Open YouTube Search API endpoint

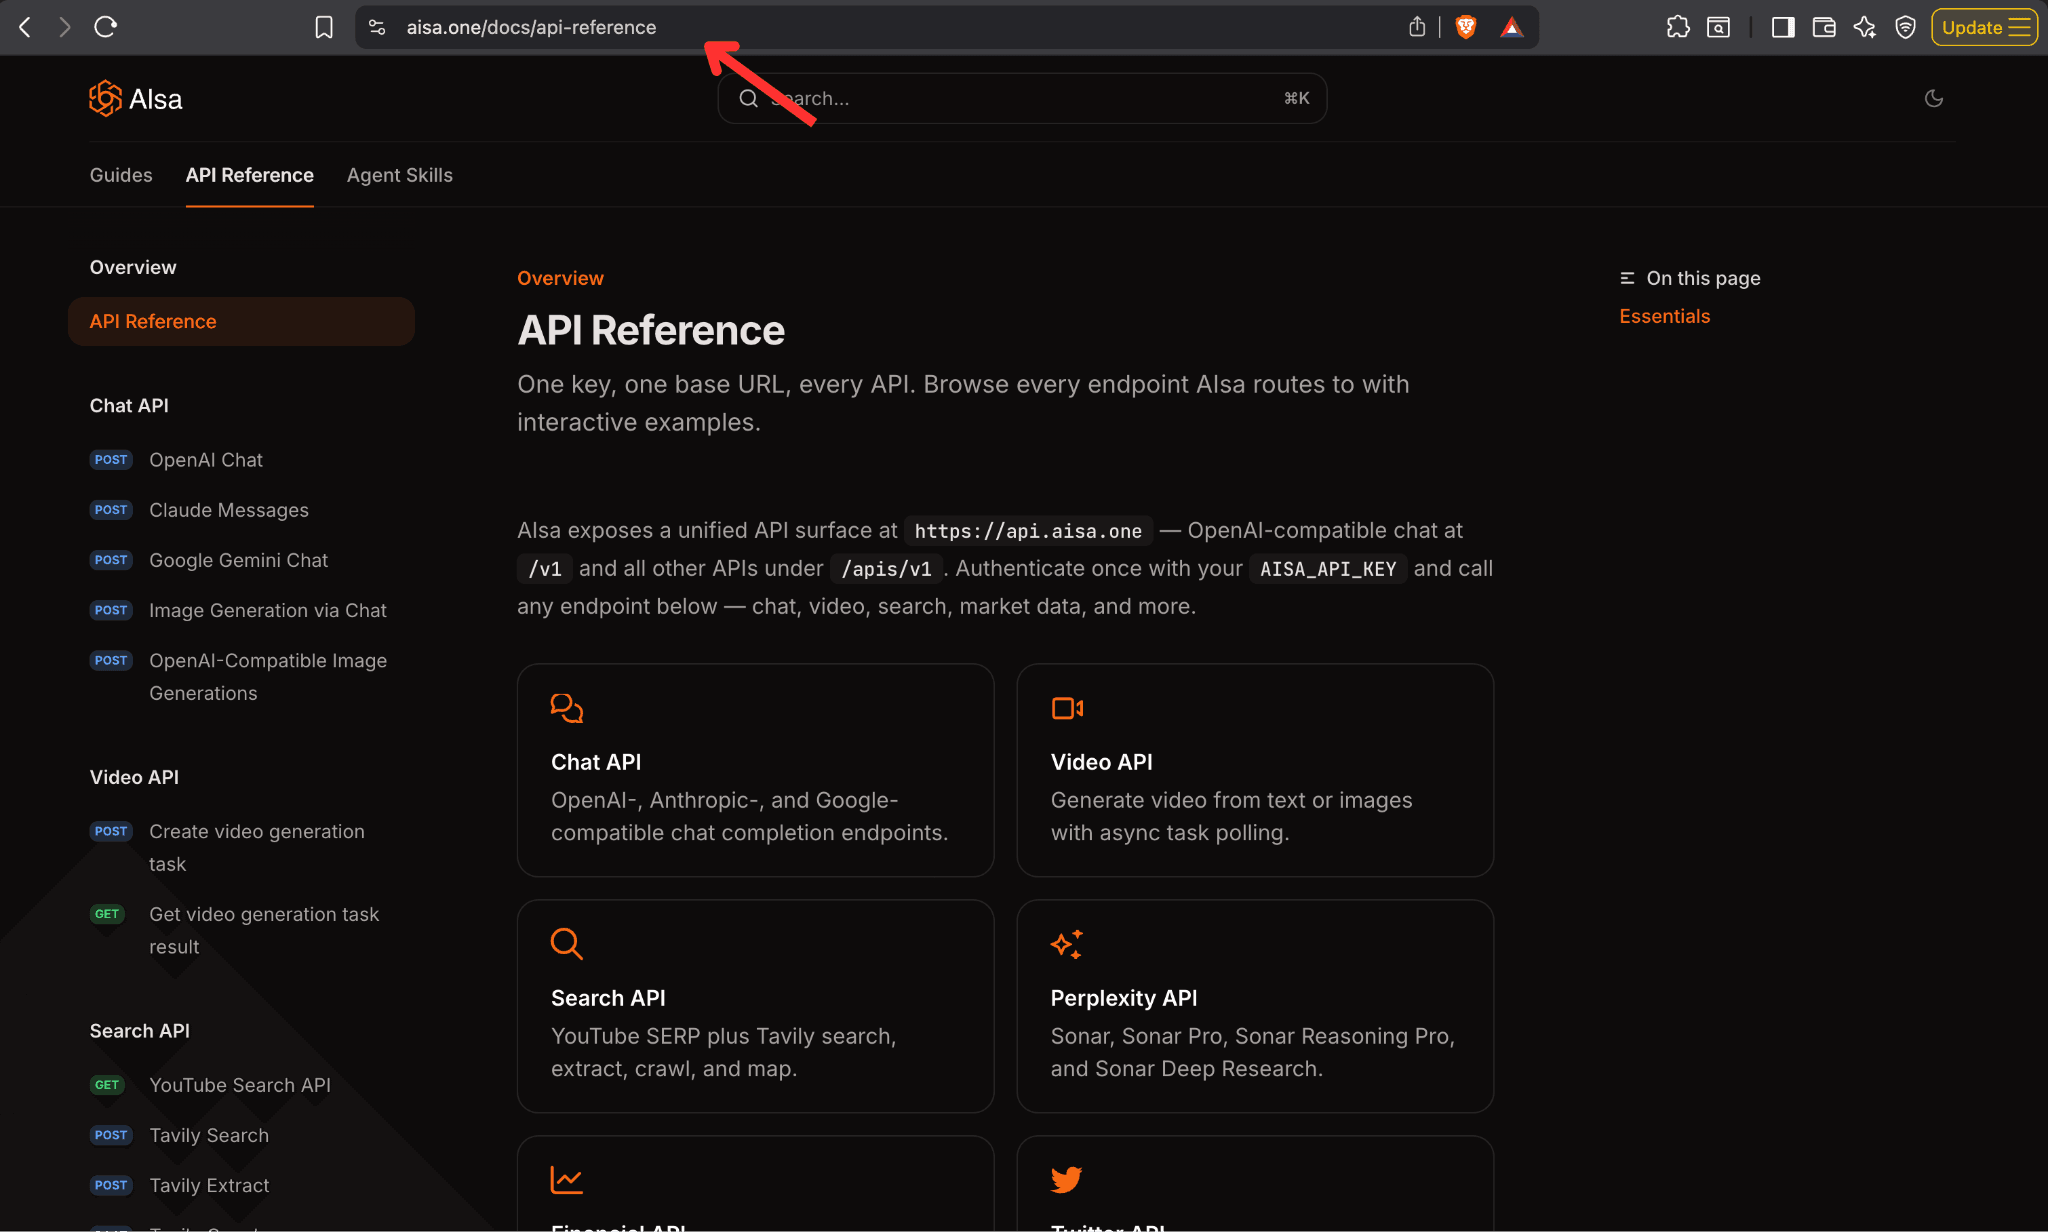(x=240, y=1085)
